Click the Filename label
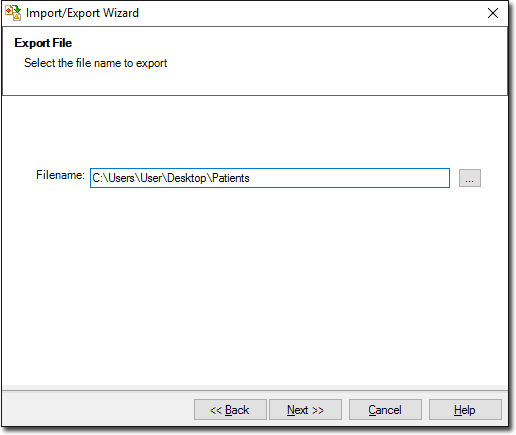This screenshot has width=516, height=435. click(60, 175)
